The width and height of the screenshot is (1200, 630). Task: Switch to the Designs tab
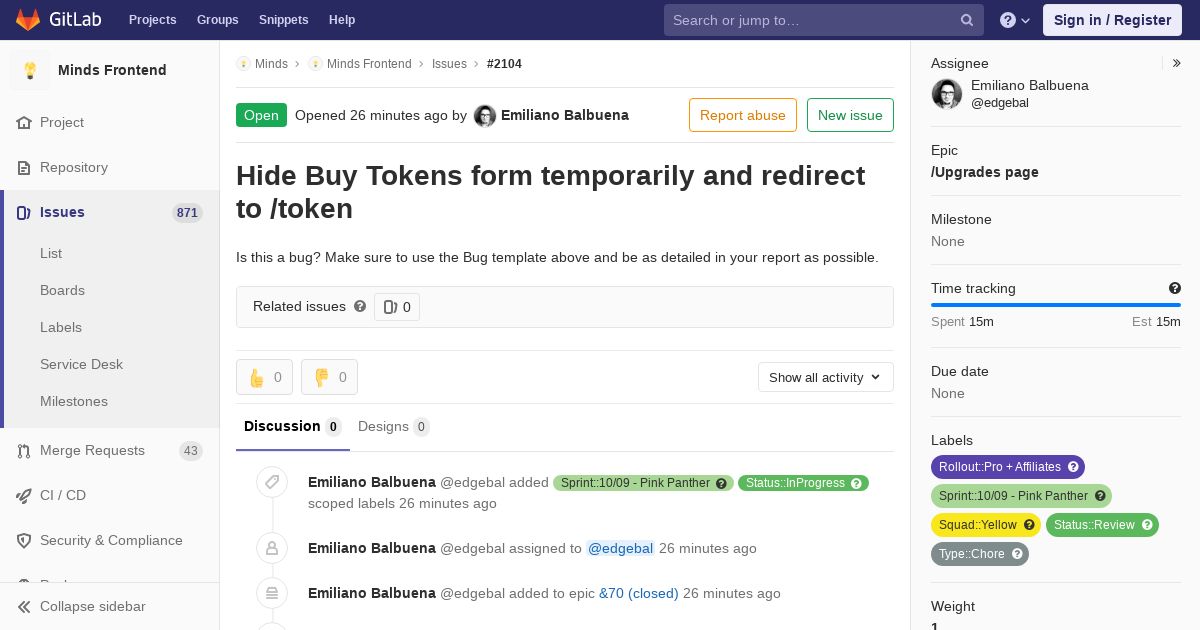click(394, 426)
